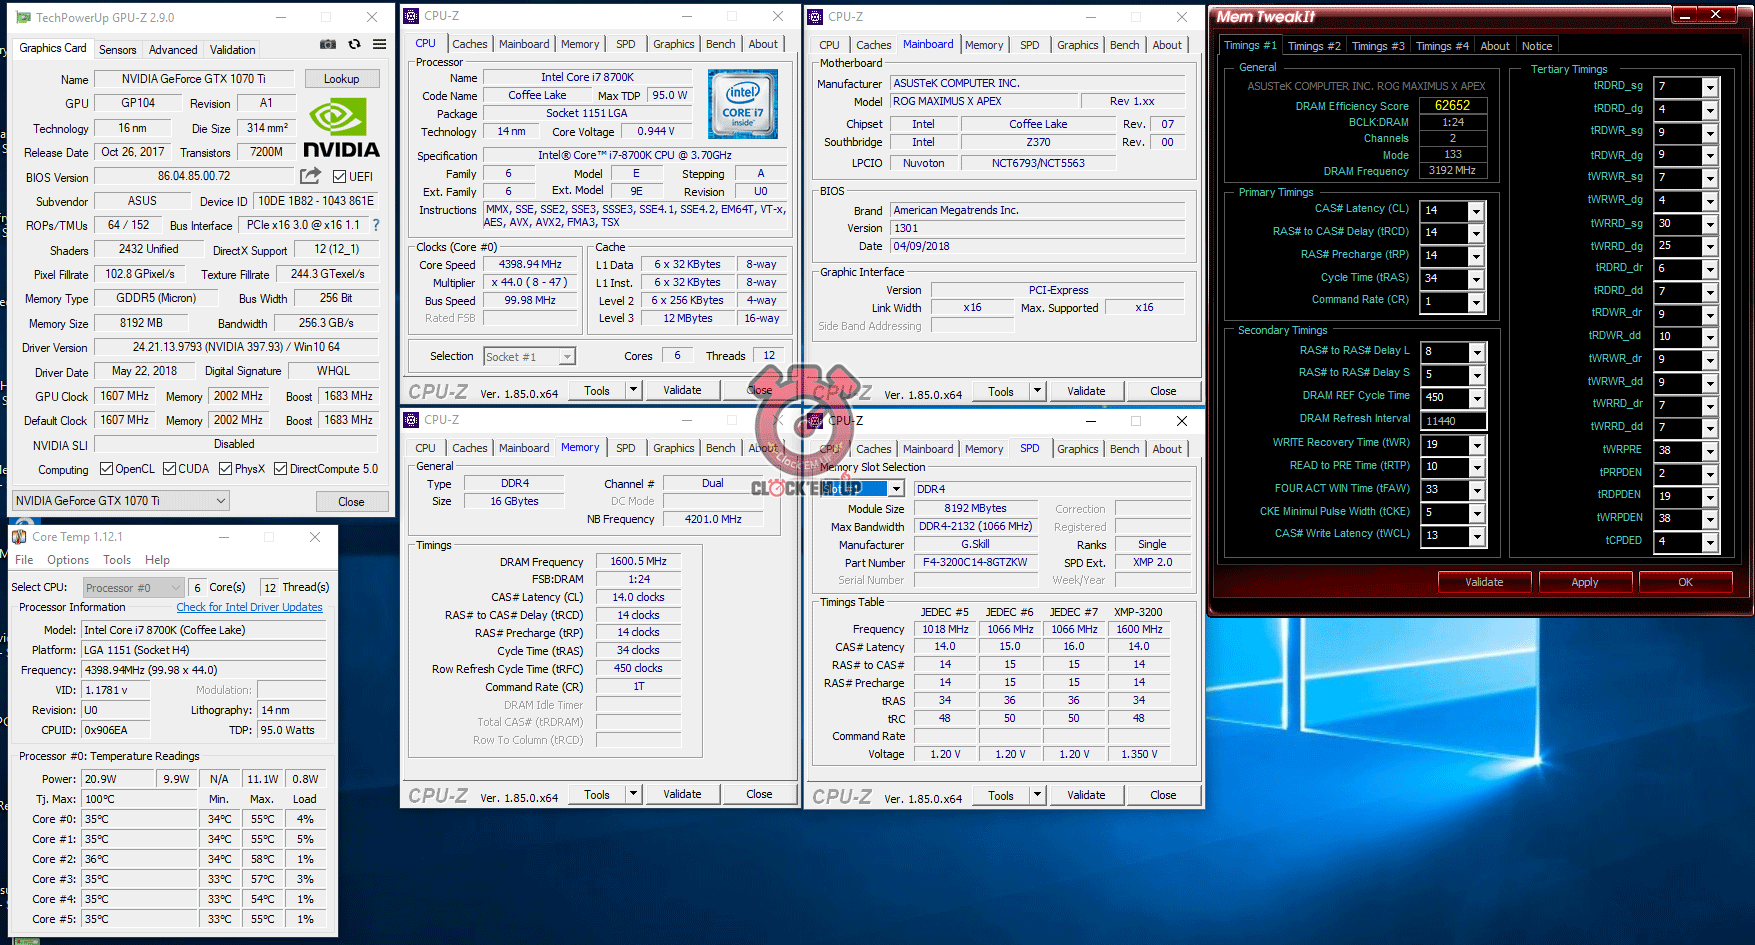The image size is (1755, 945).
Task: Click the Apply button in MemTweakIt
Action: [x=1584, y=582]
